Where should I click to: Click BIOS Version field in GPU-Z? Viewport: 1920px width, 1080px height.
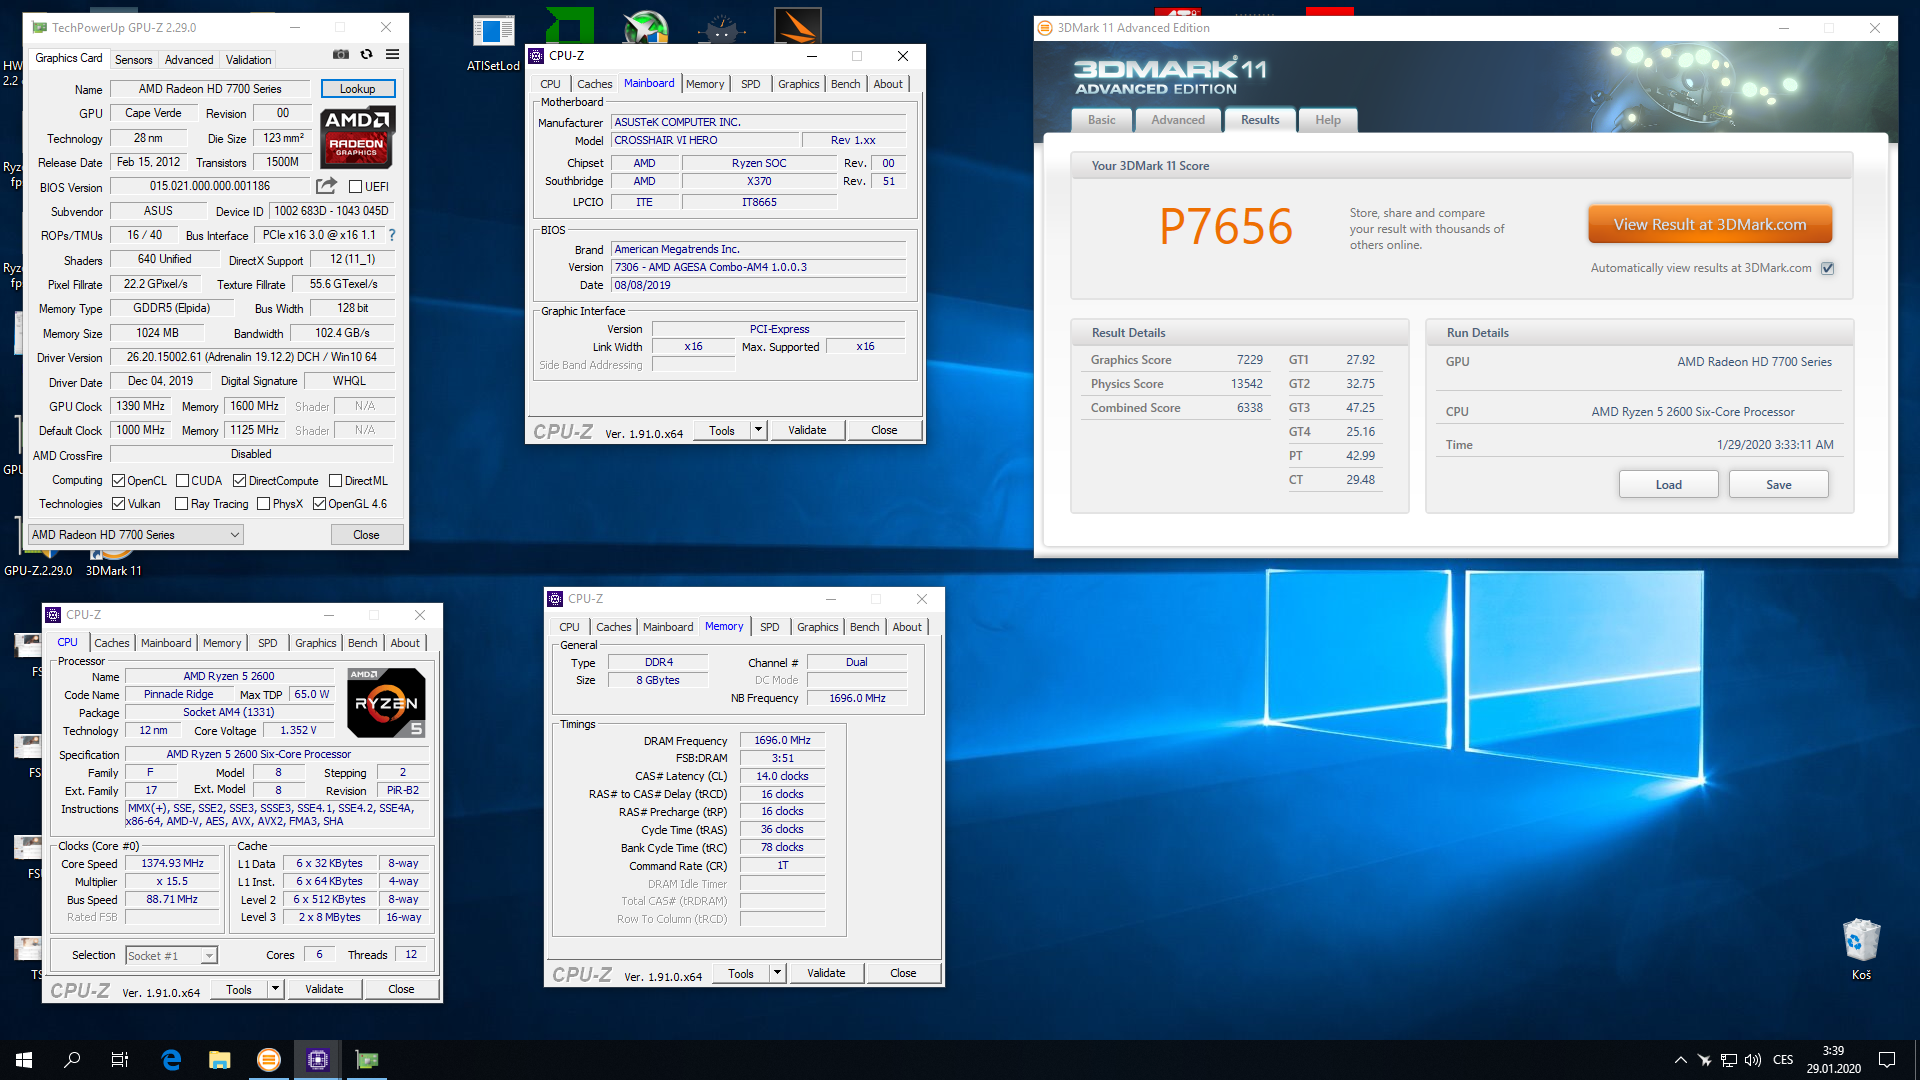click(210, 186)
